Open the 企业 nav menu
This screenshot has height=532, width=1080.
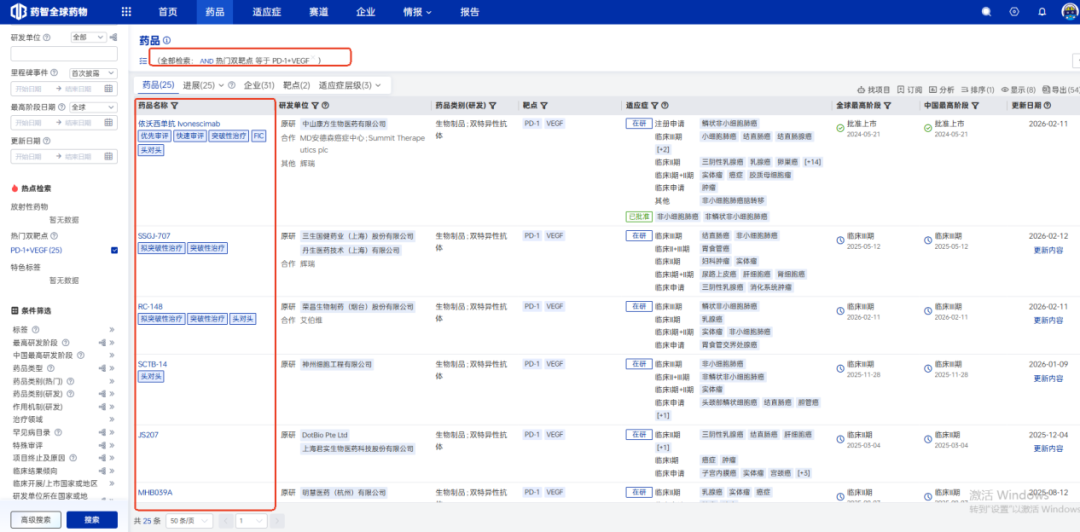[366, 12]
